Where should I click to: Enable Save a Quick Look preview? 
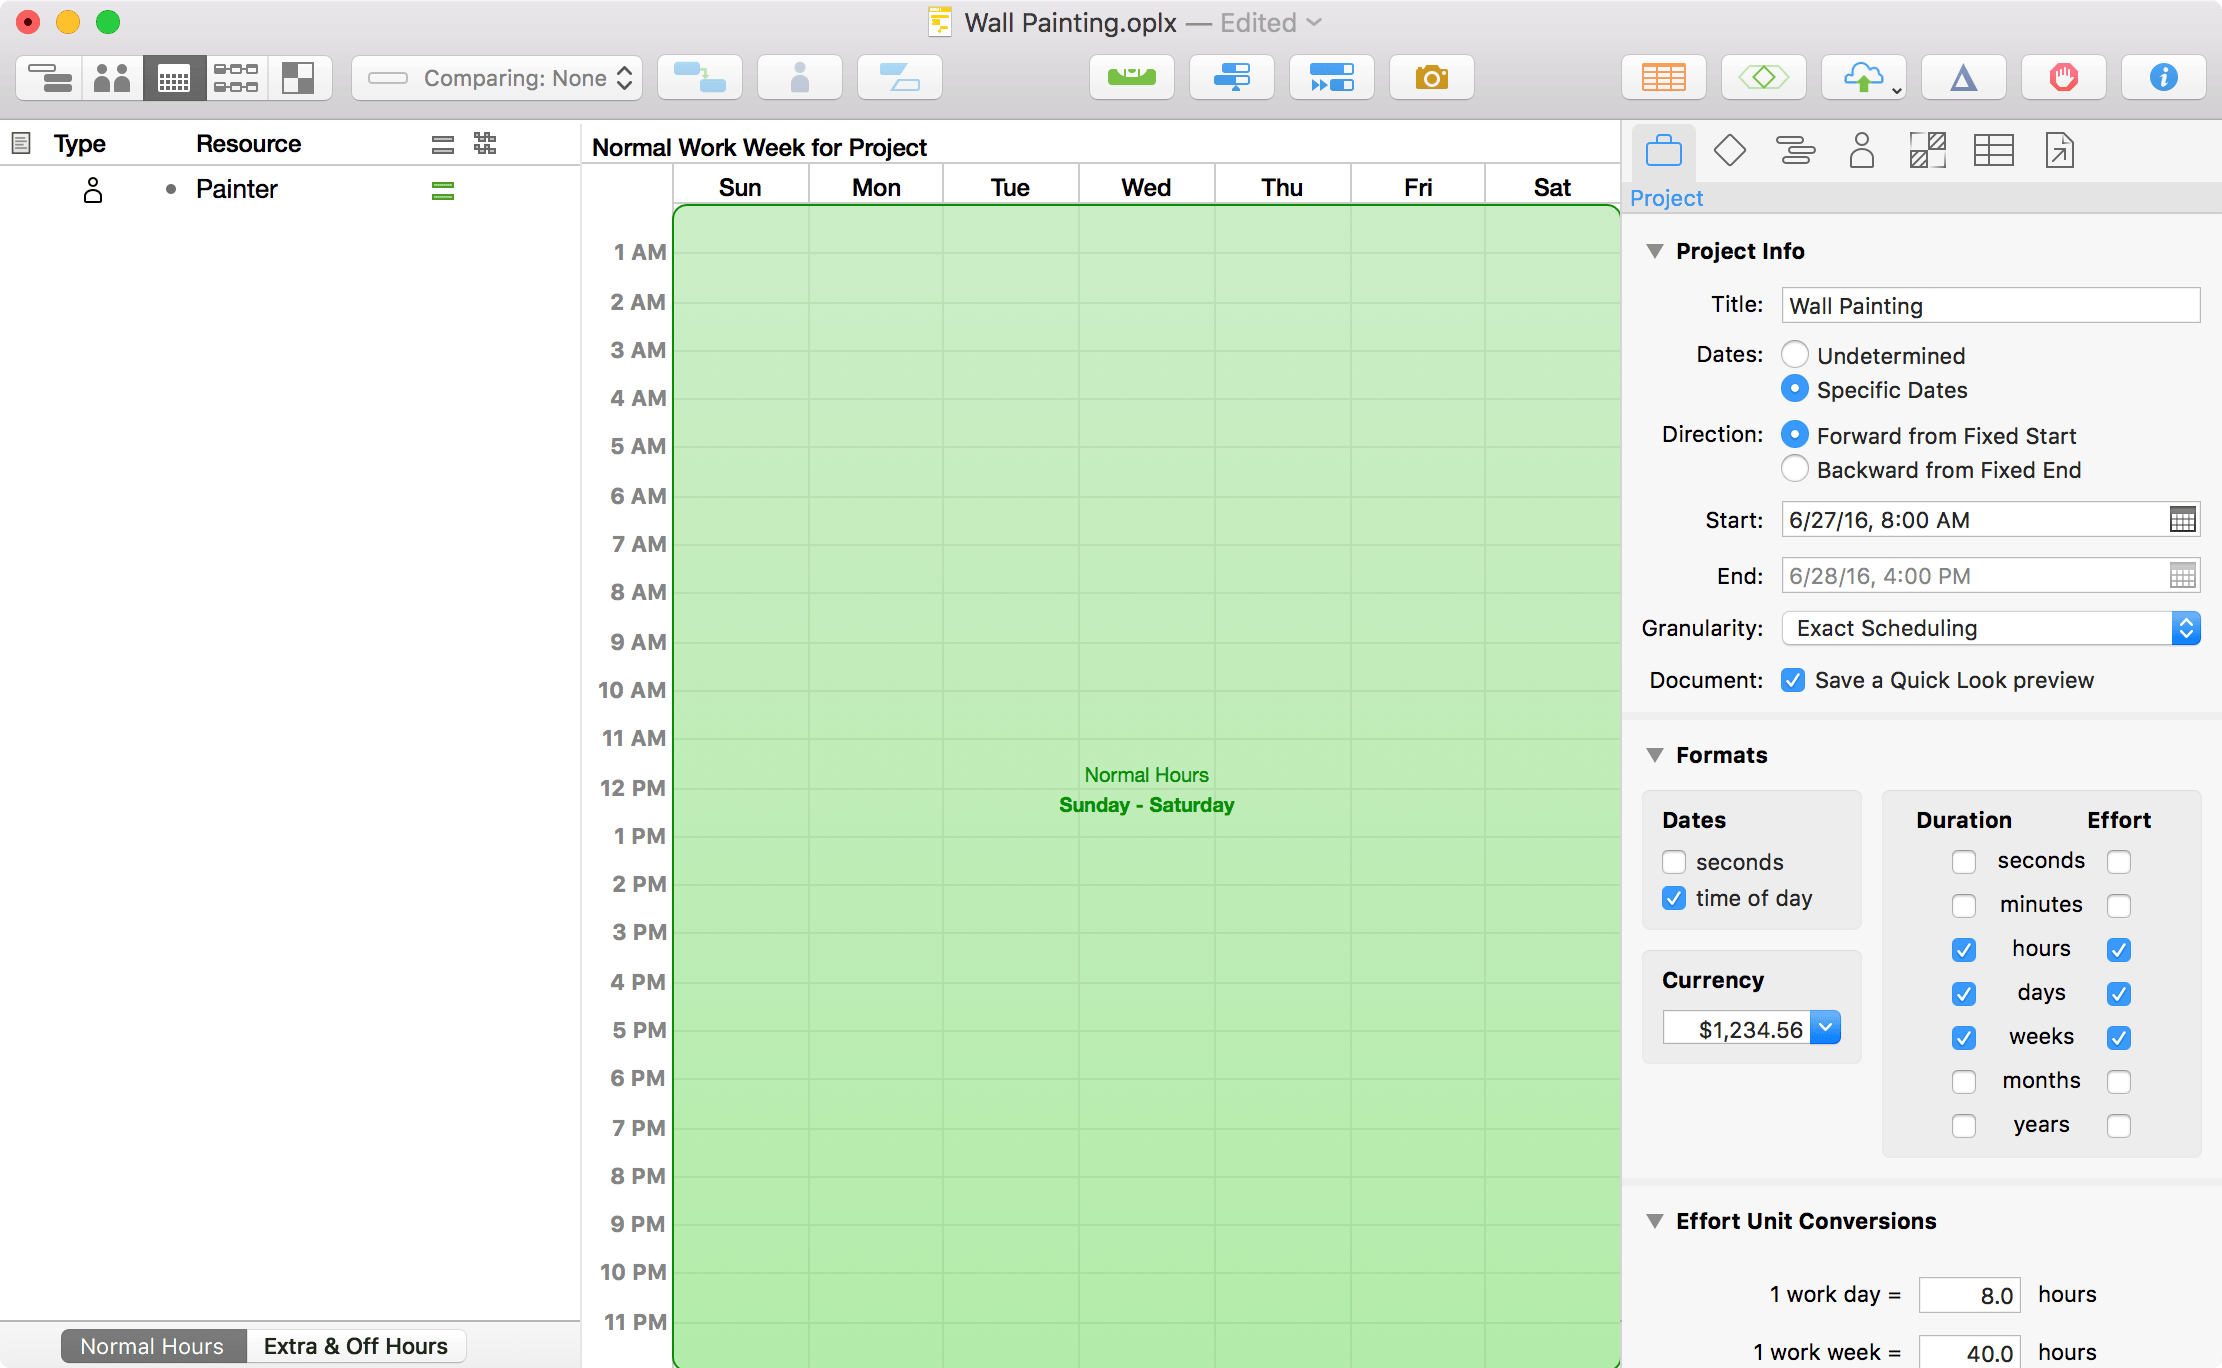tap(1792, 679)
